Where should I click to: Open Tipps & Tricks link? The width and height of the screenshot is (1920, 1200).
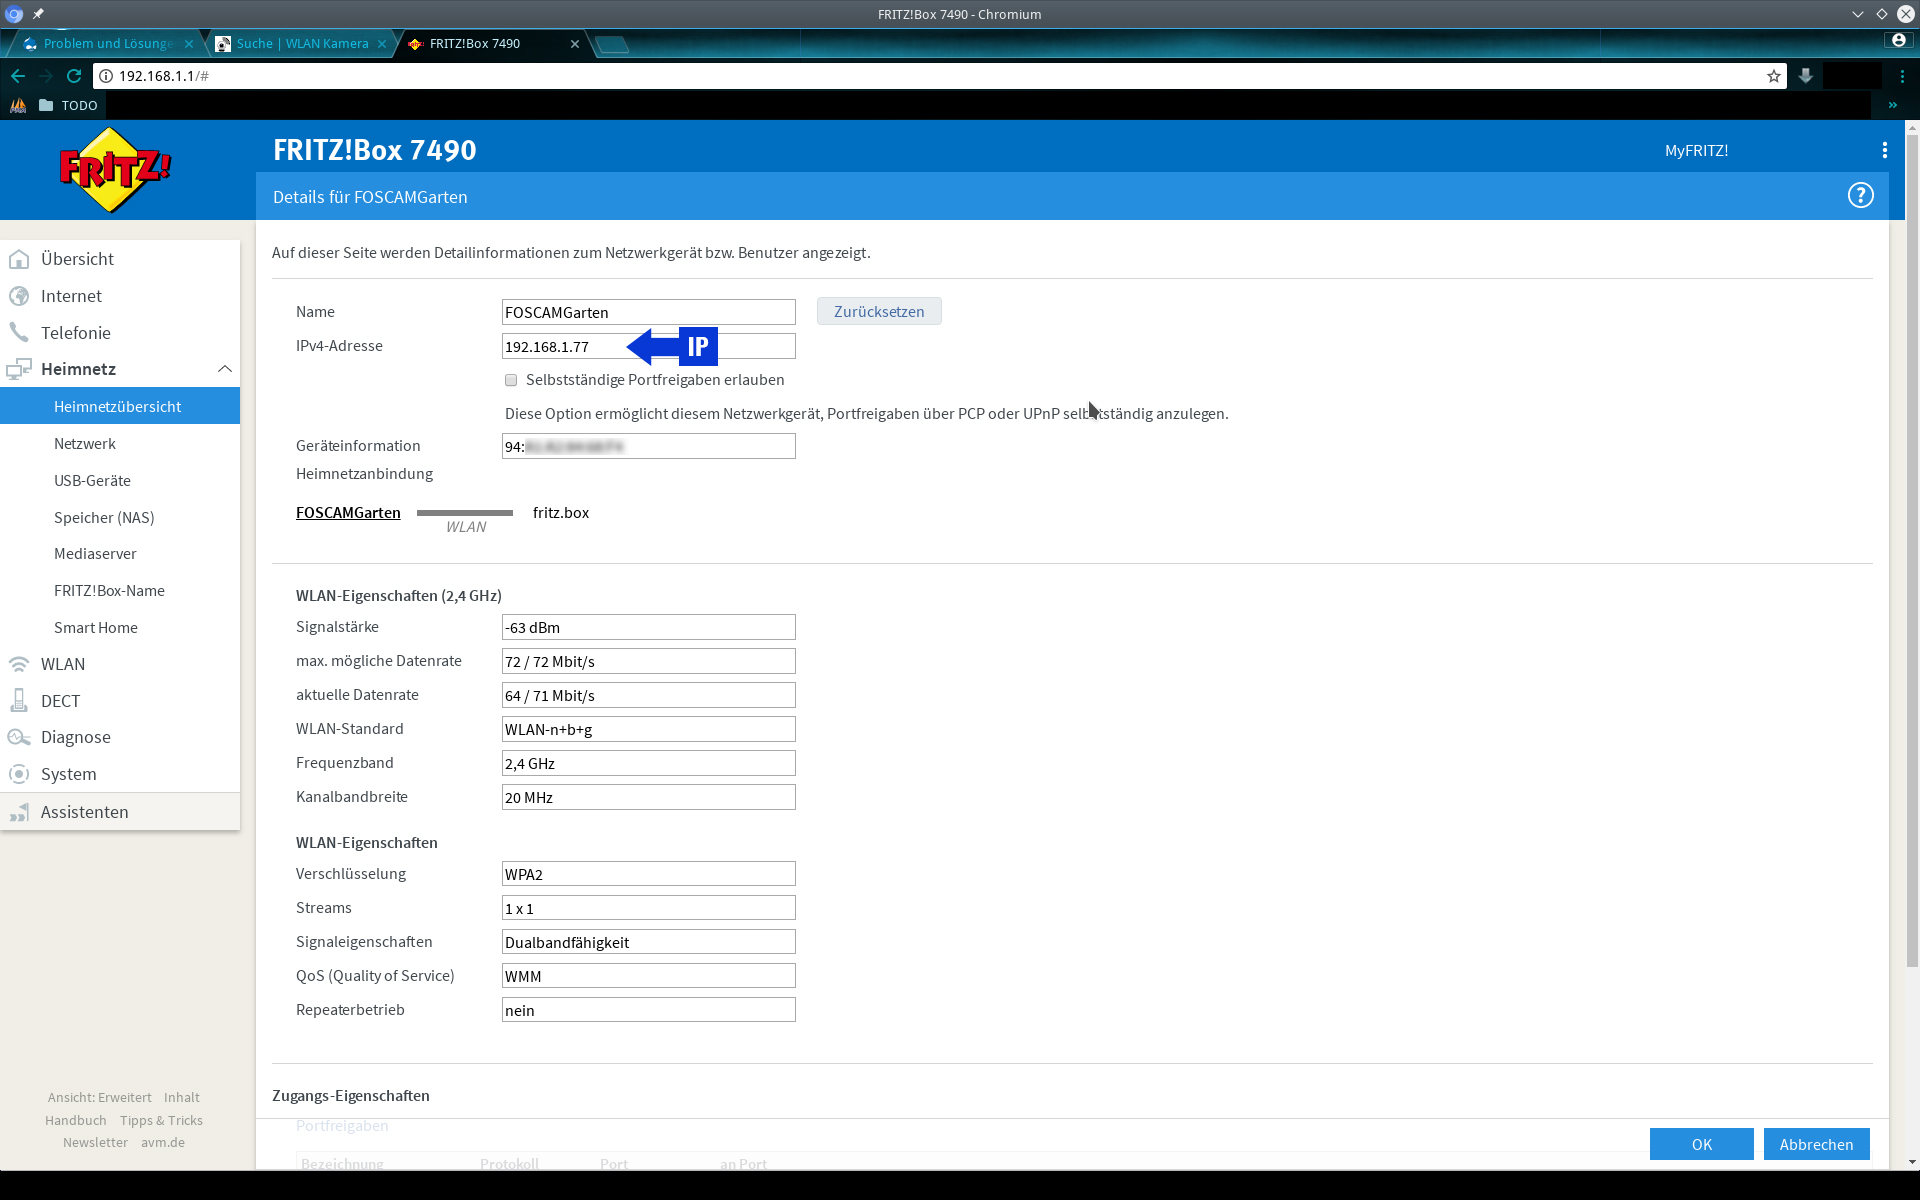(161, 1120)
